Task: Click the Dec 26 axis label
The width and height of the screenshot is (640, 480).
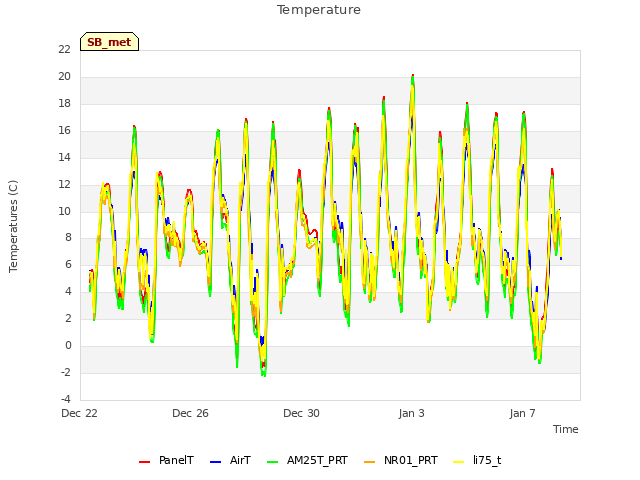Action: 190,413
